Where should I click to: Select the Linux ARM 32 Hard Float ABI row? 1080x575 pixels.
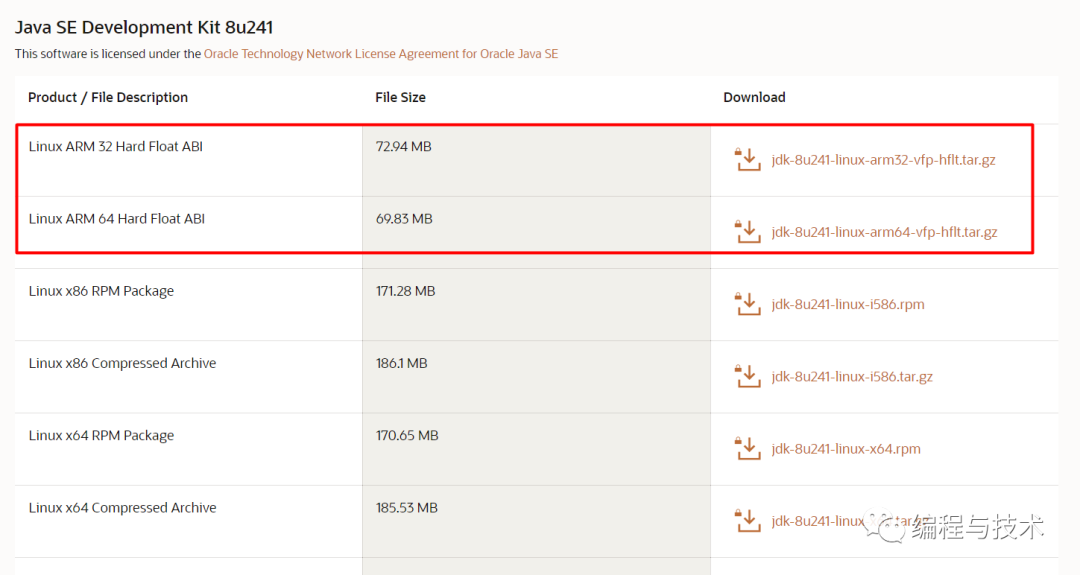[116, 146]
